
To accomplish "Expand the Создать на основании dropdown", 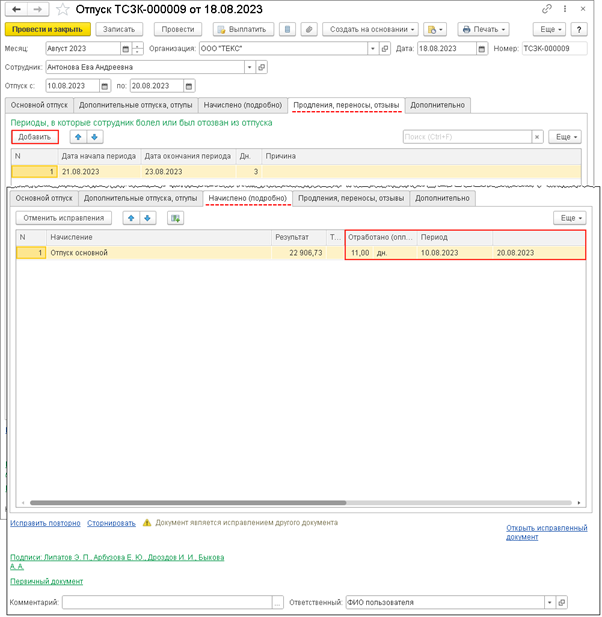I will click(371, 29).
